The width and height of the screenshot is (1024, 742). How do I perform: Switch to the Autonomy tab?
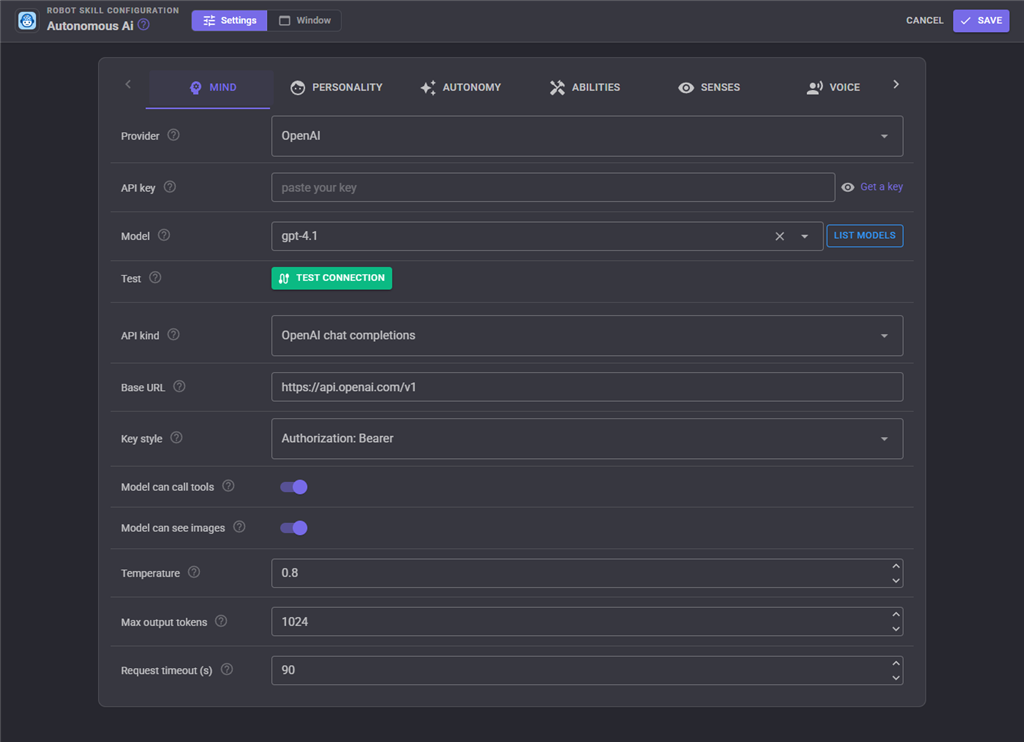[x=460, y=88]
